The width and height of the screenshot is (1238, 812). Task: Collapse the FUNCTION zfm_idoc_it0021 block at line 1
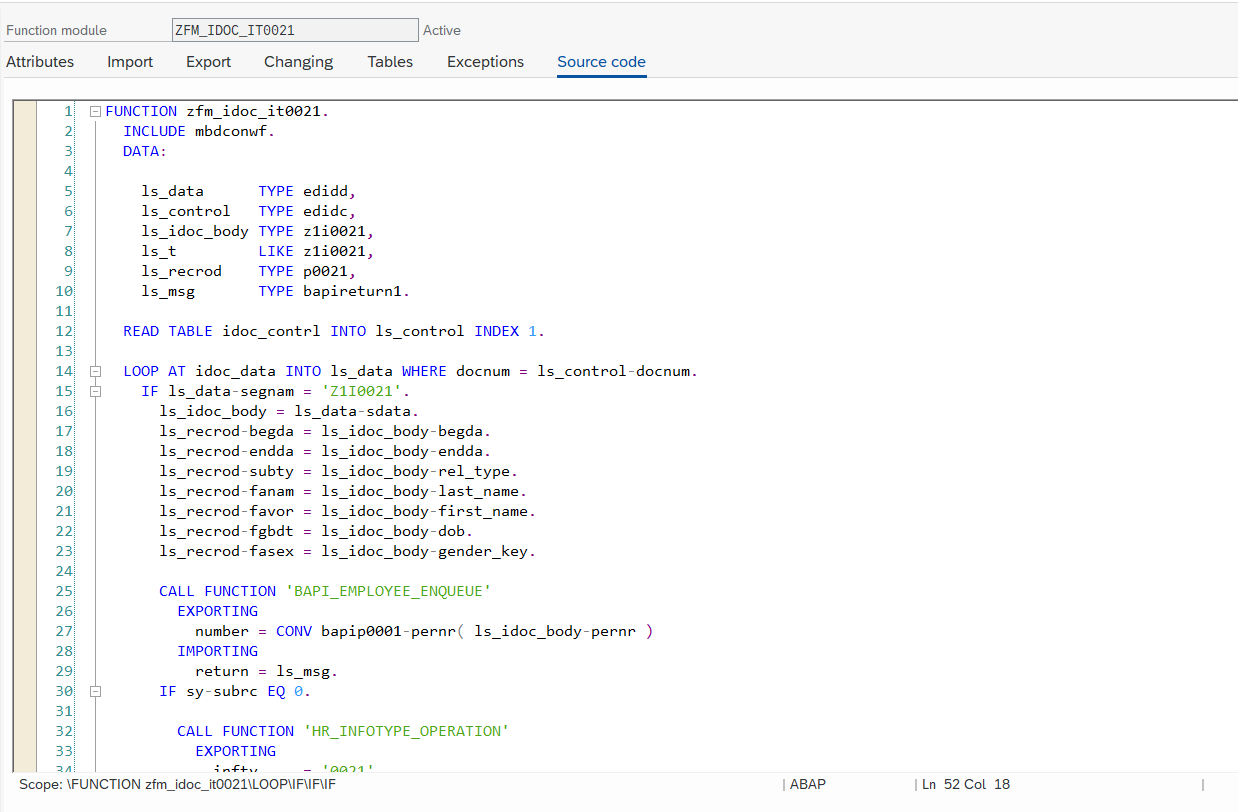tap(95, 111)
